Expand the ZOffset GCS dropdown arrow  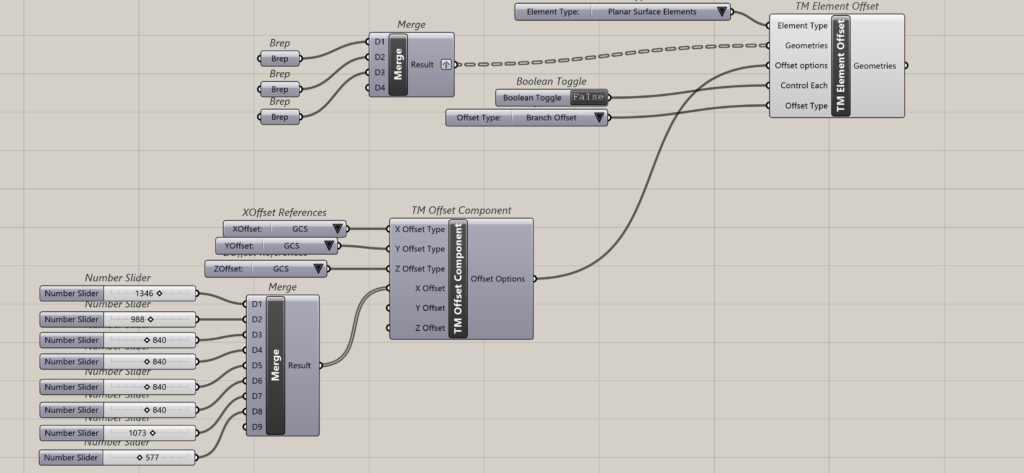317,269
